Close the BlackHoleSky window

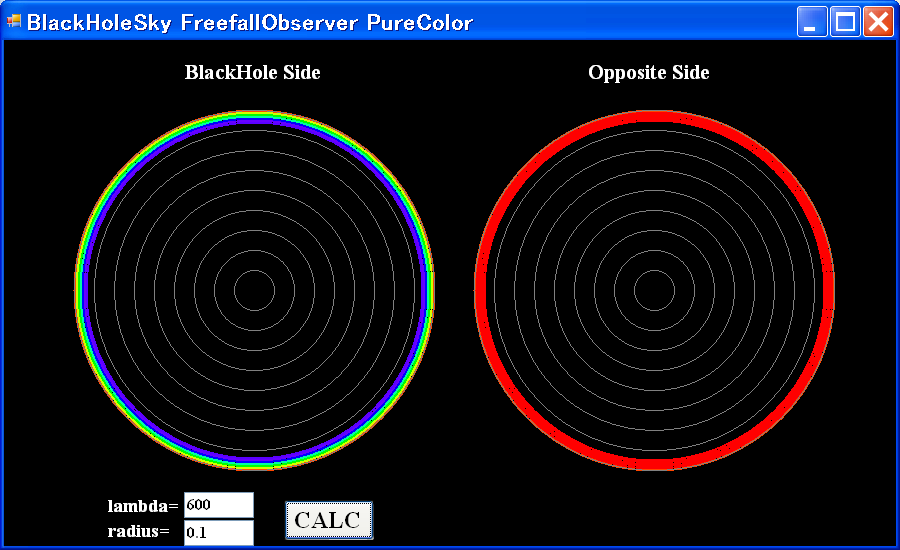click(878, 22)
